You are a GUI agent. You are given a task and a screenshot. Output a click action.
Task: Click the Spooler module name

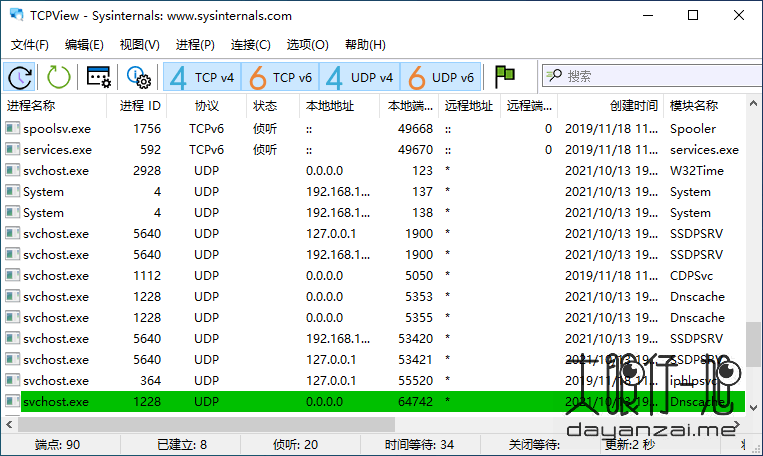(693, 129)
